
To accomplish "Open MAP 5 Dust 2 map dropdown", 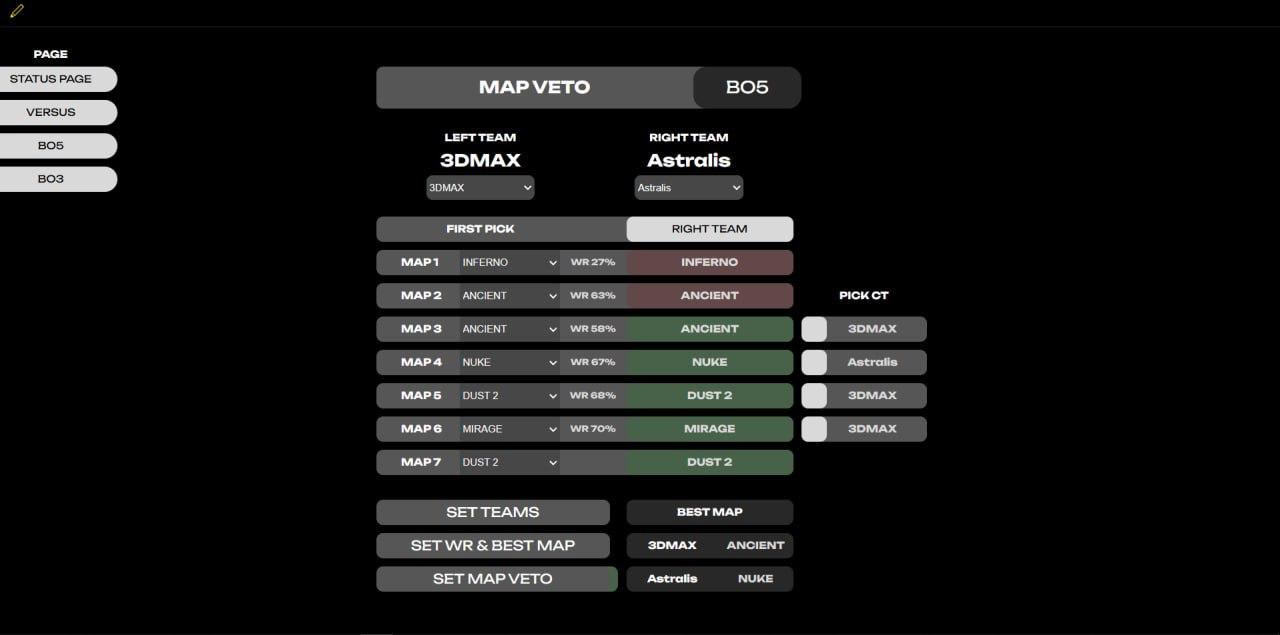I will coord(509,396).
